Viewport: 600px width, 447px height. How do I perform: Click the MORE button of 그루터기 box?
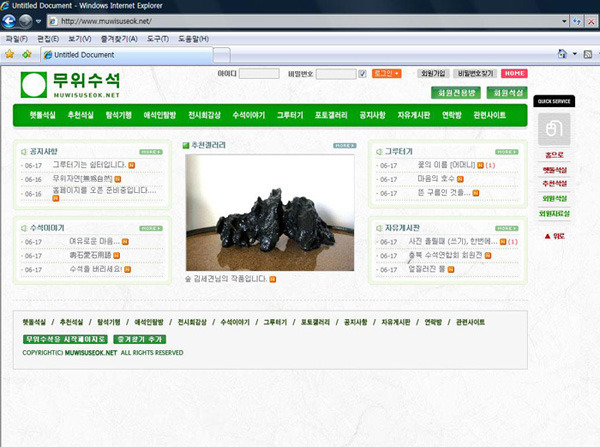coord(507,152)
